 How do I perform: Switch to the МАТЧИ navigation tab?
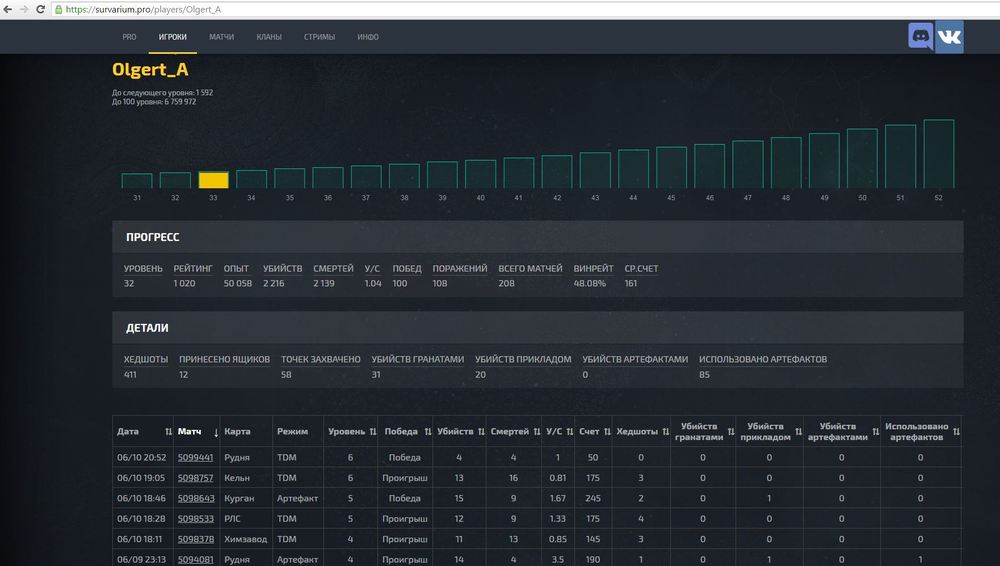(221, 37)
